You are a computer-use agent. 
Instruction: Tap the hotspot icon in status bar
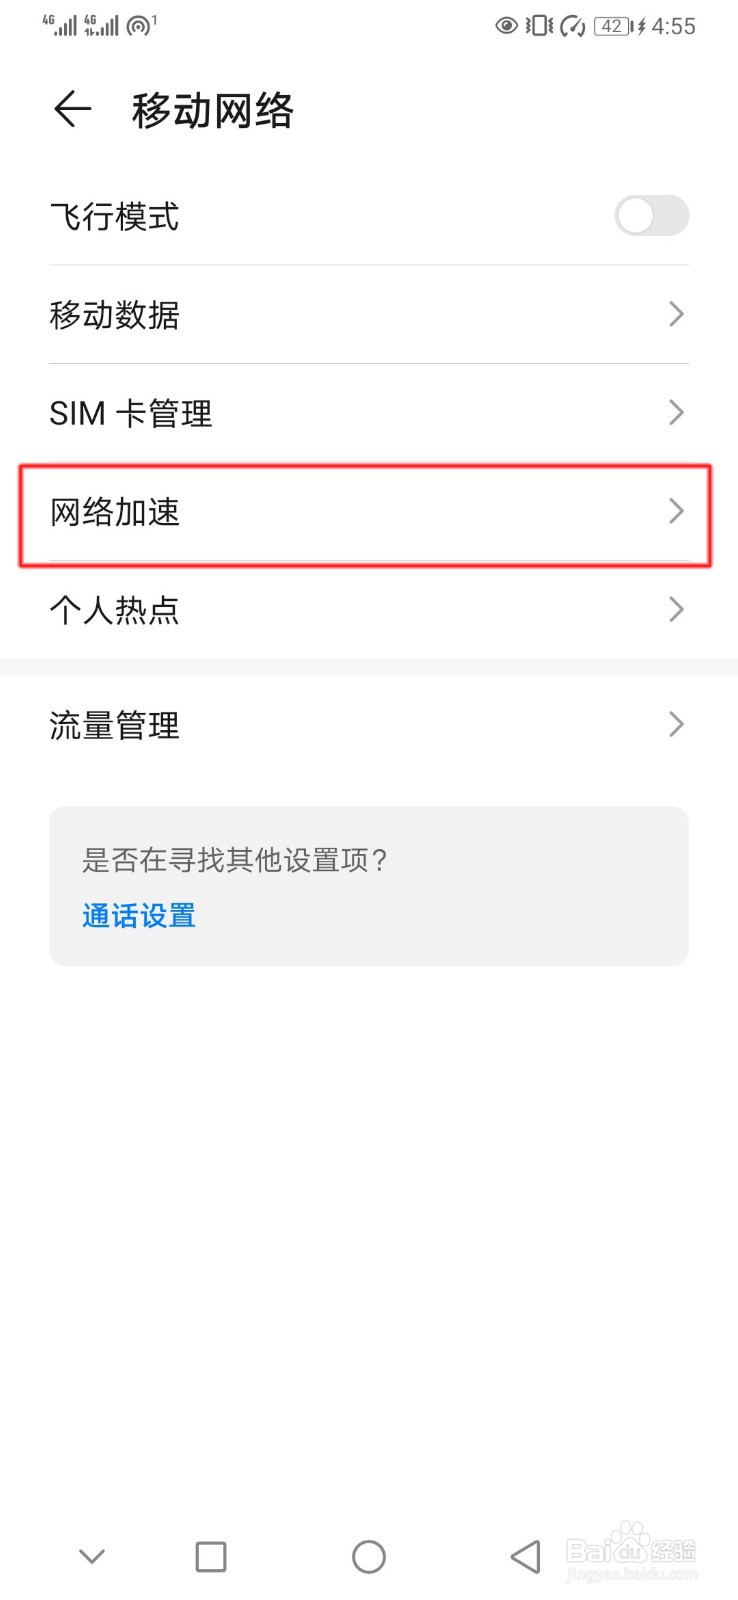click(x=141, y=25)
